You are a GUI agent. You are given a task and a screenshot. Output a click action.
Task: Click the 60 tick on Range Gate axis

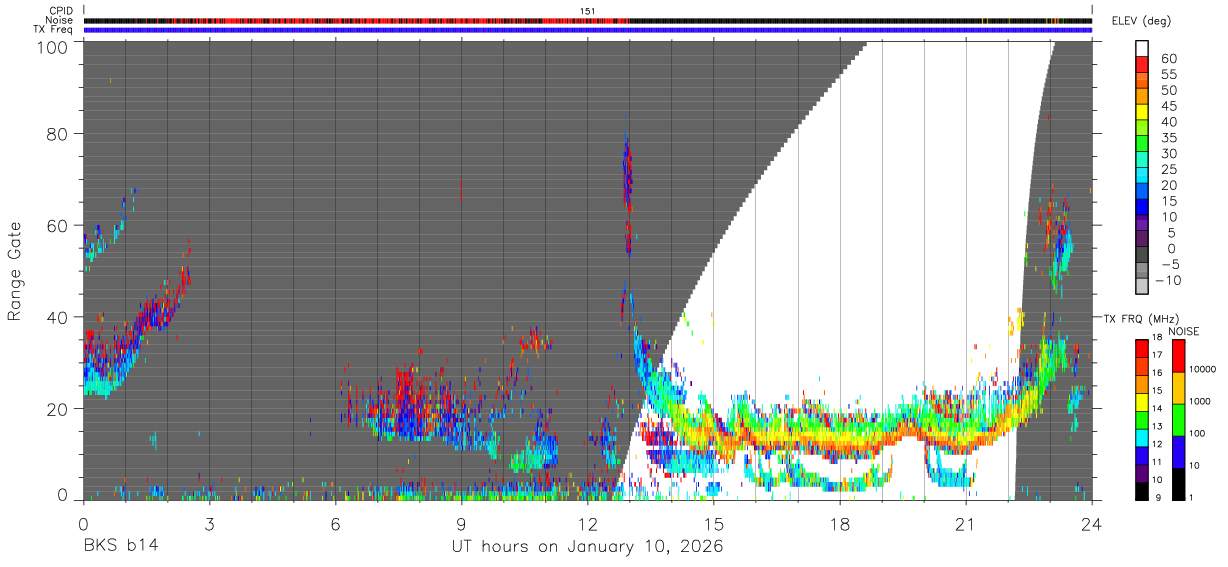point(57,225)
